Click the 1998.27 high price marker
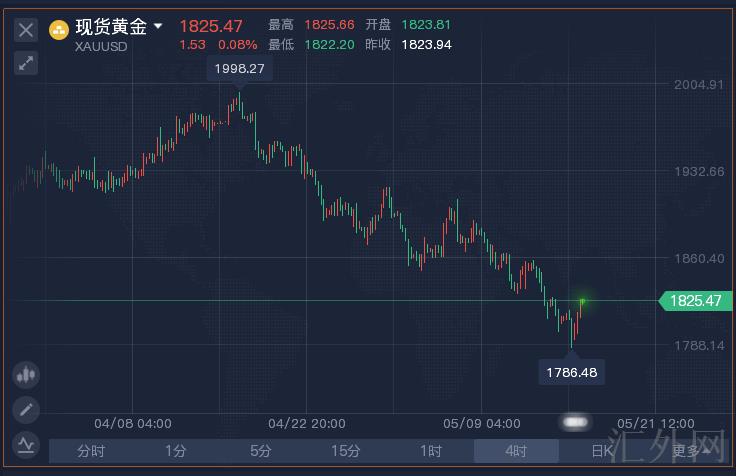 238,70
